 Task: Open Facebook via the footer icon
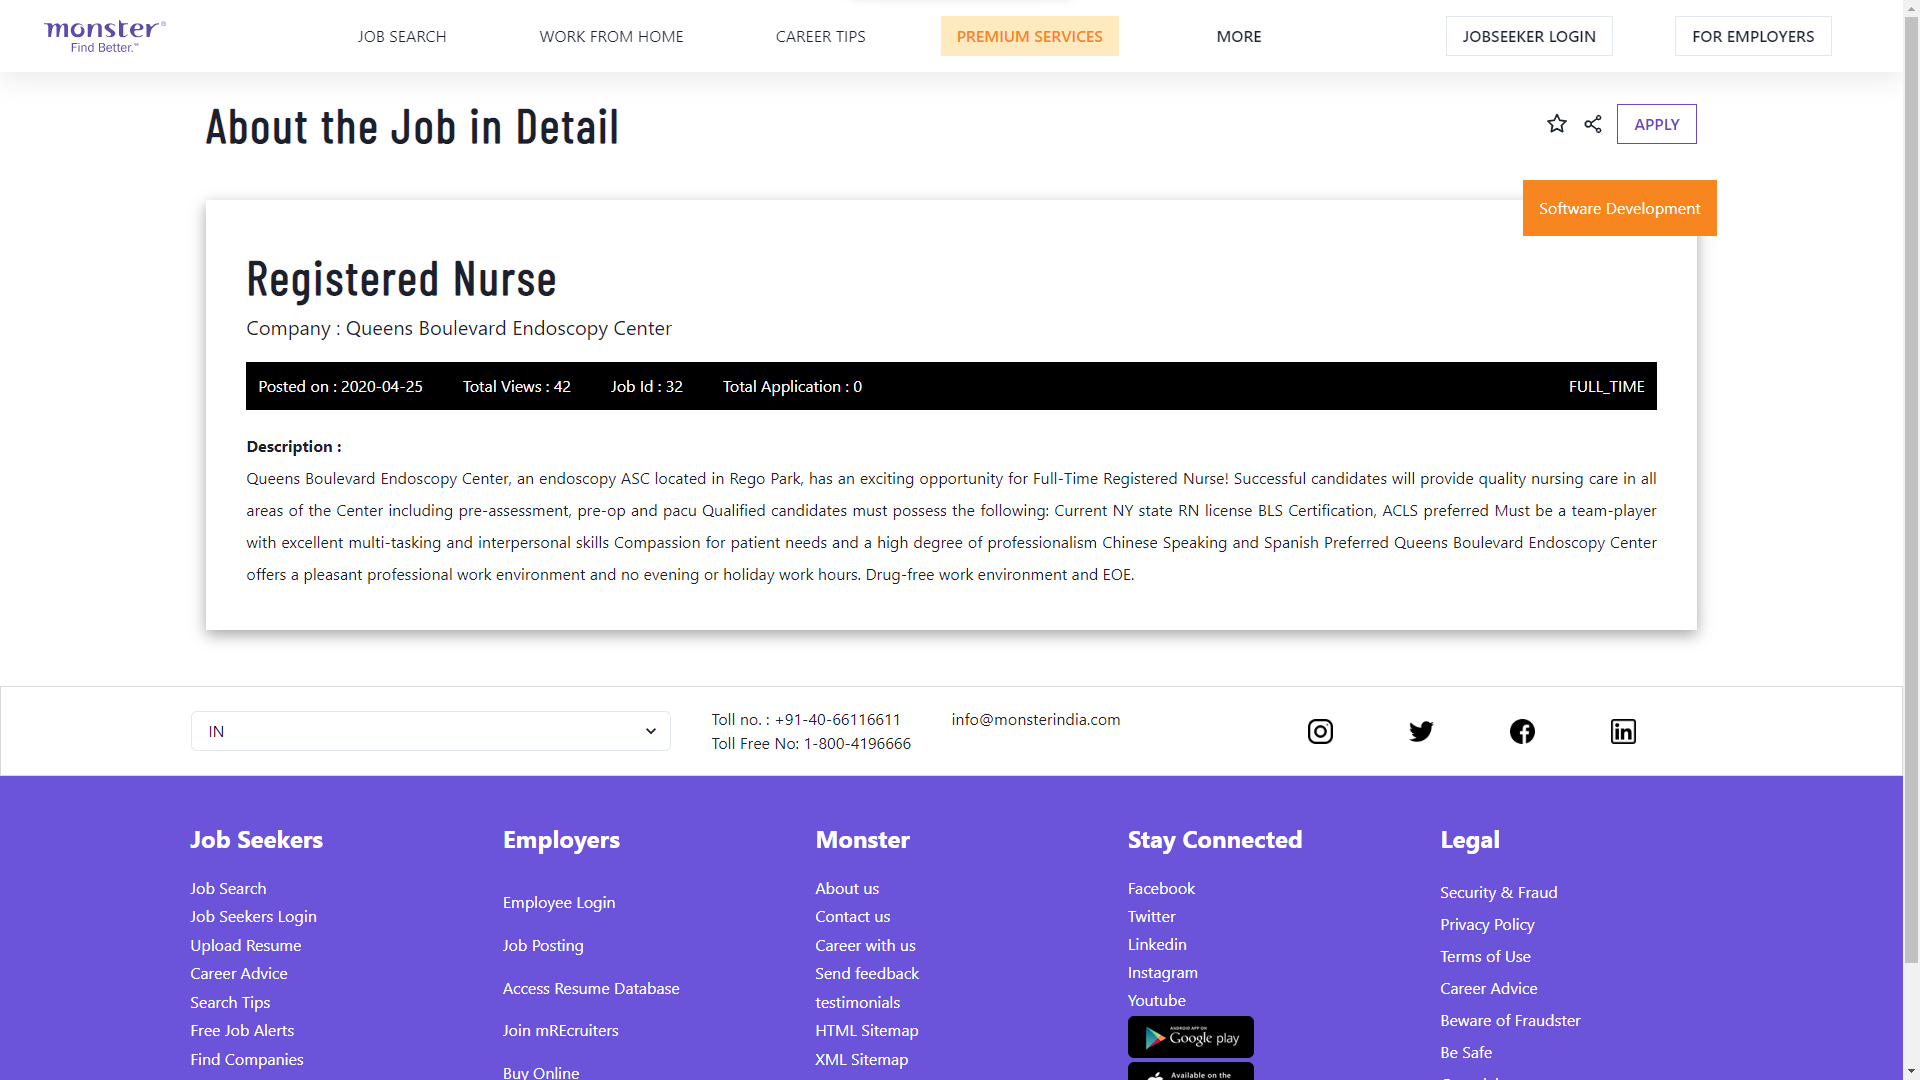click(1522, 731)
